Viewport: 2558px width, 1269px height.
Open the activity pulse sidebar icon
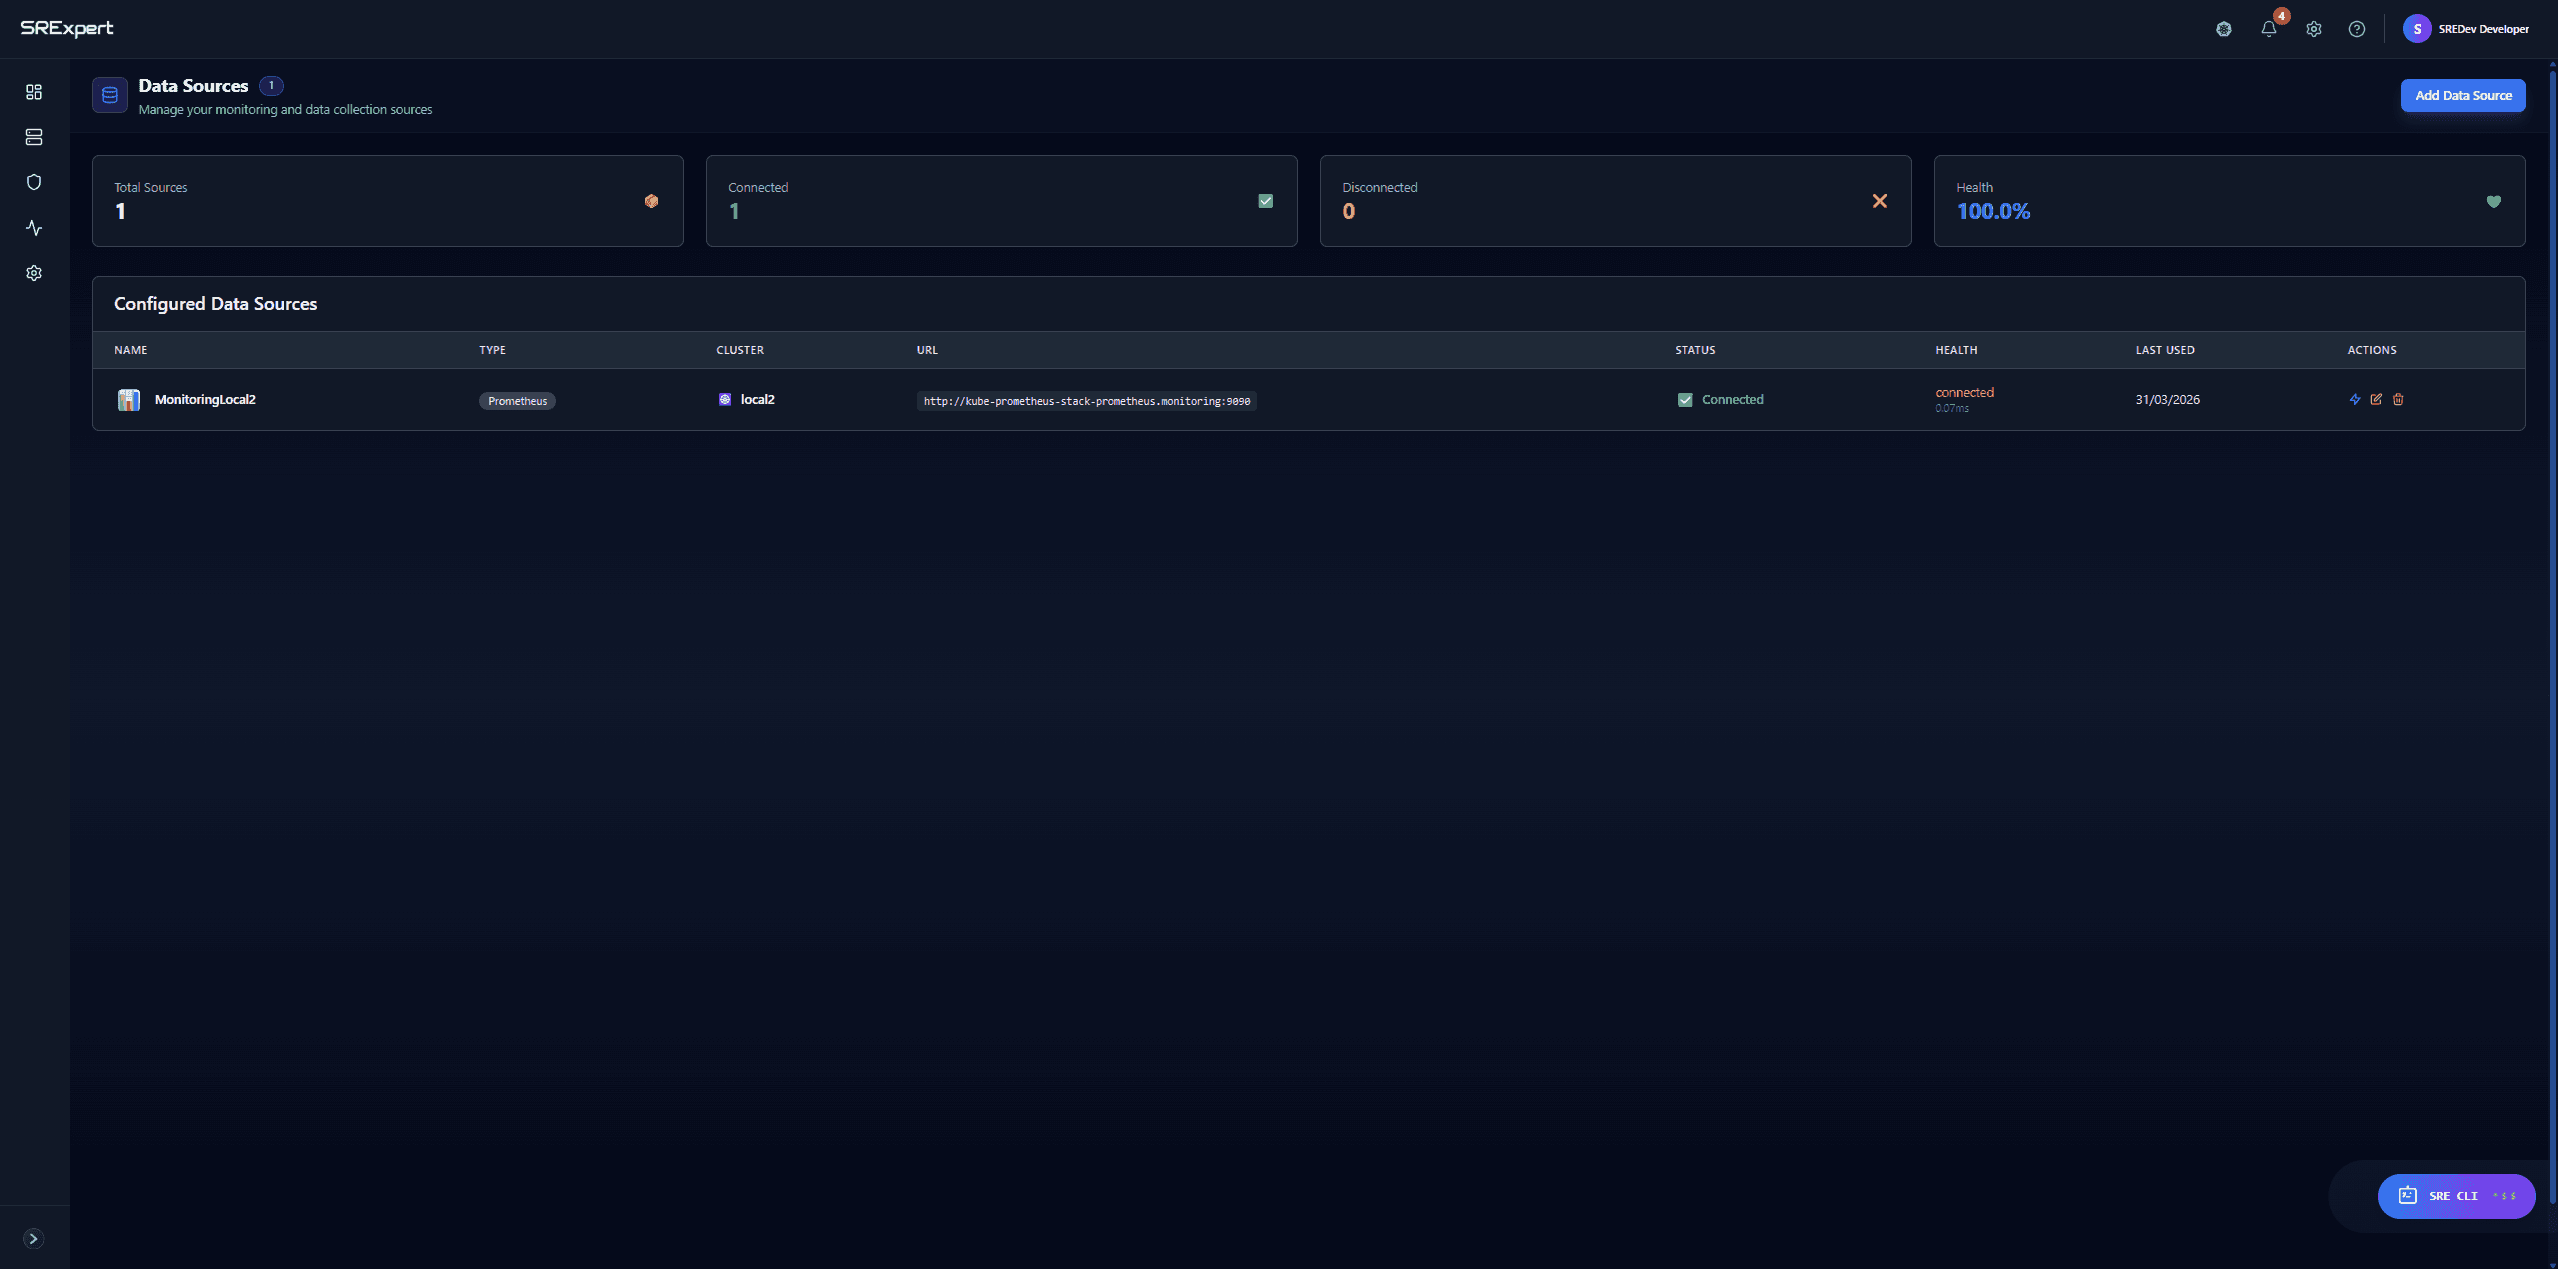[34, 228]
